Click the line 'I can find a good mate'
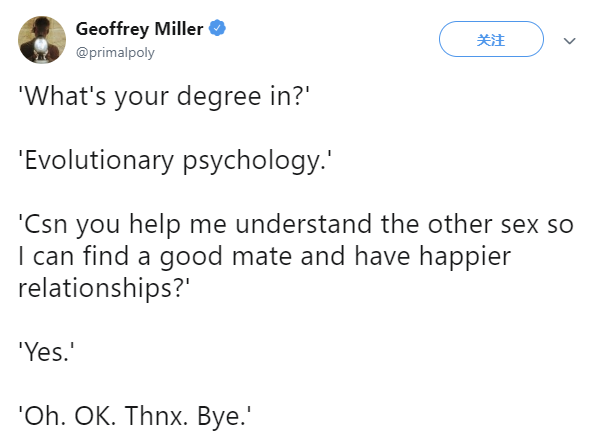 click(265, 256)
